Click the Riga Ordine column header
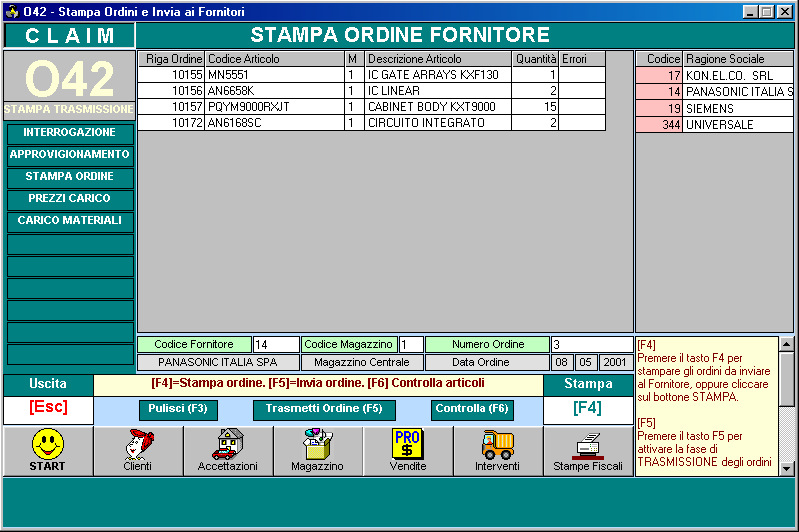799x532 pixels. 171,59
